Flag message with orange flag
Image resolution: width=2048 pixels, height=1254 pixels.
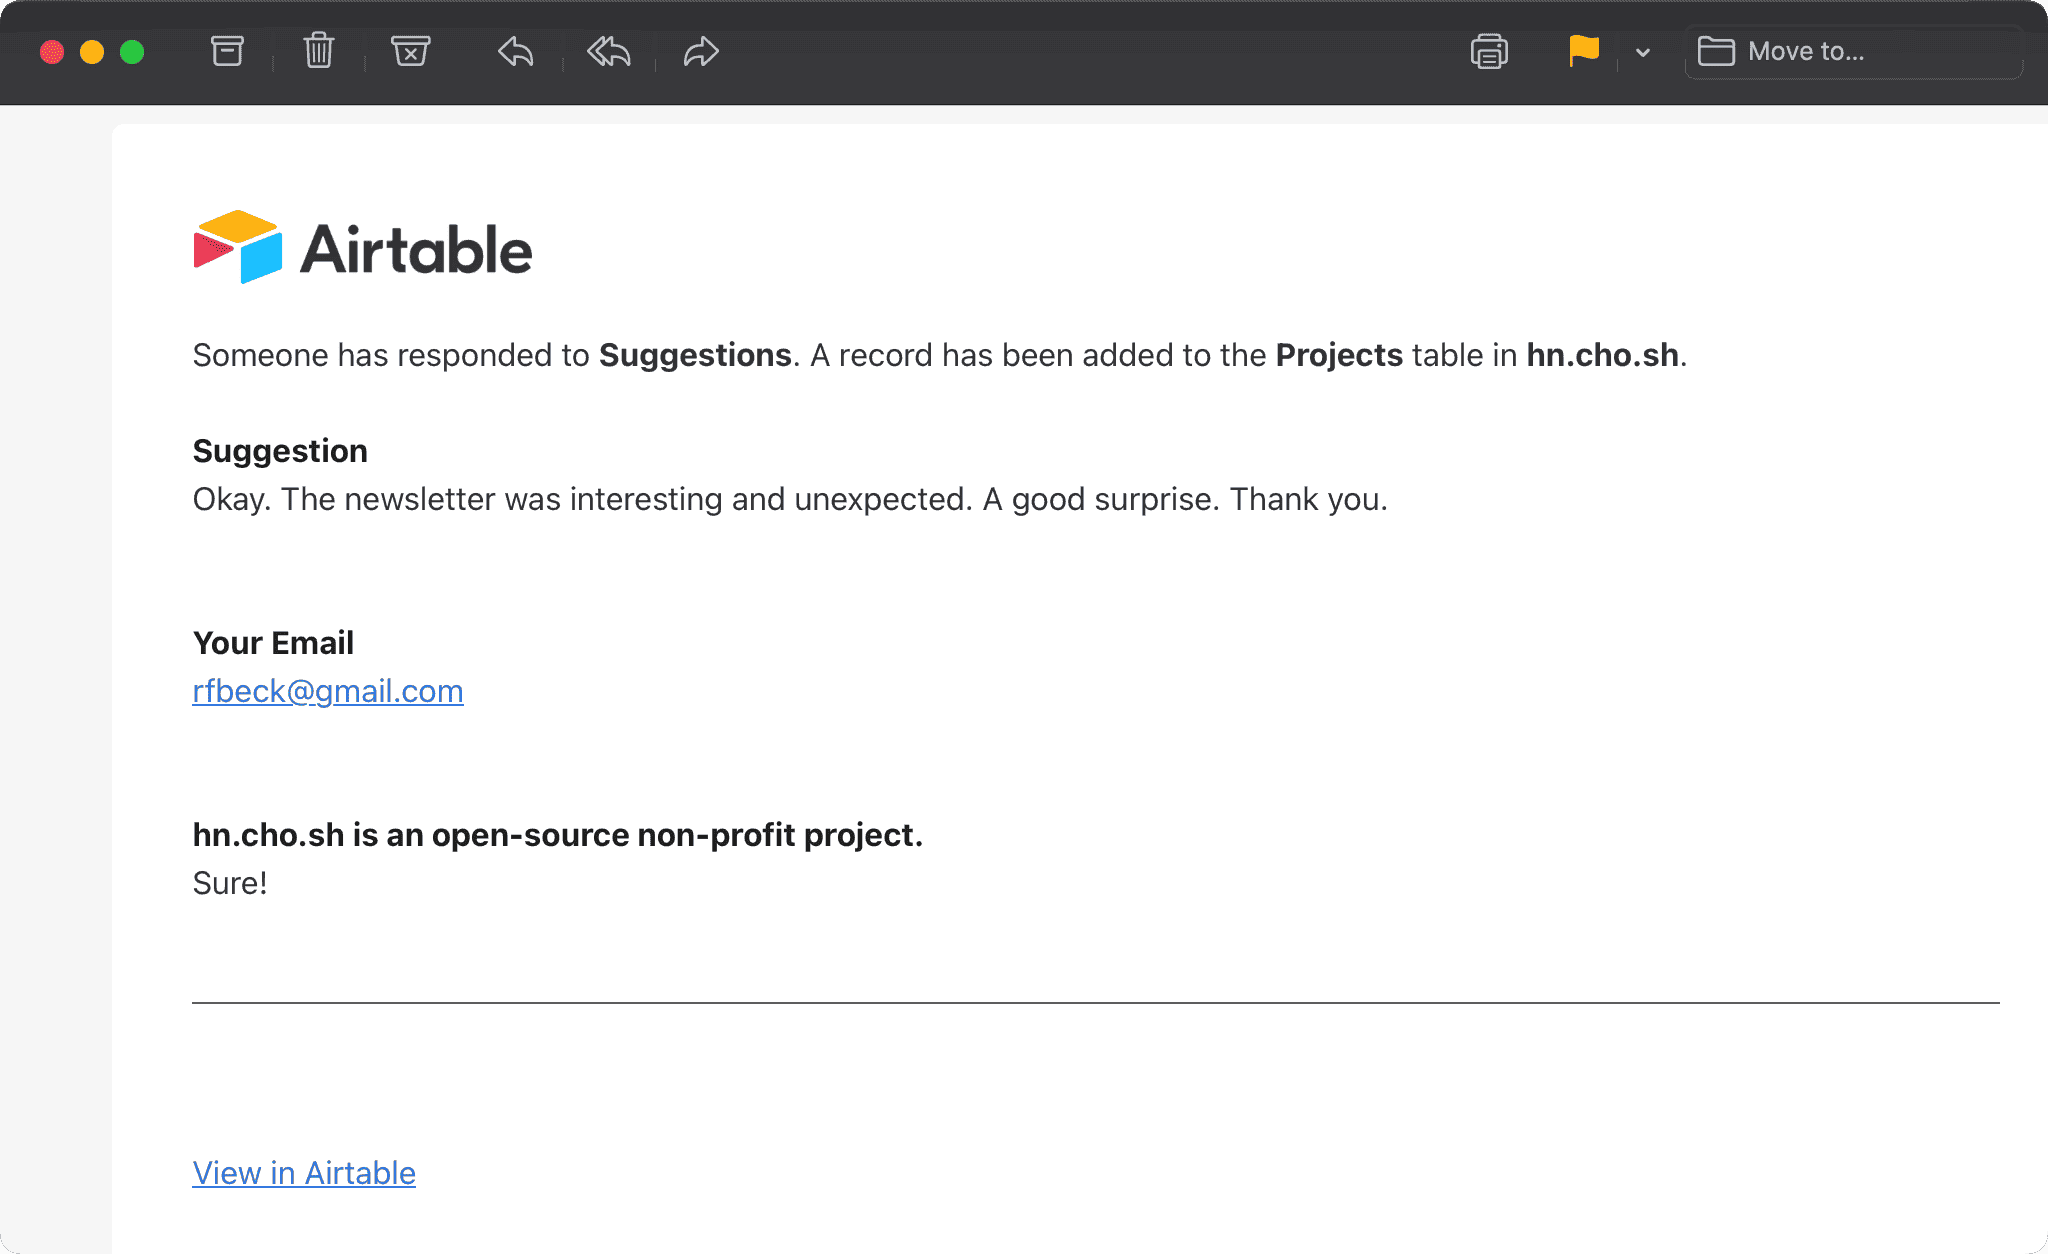(1584, 51)
